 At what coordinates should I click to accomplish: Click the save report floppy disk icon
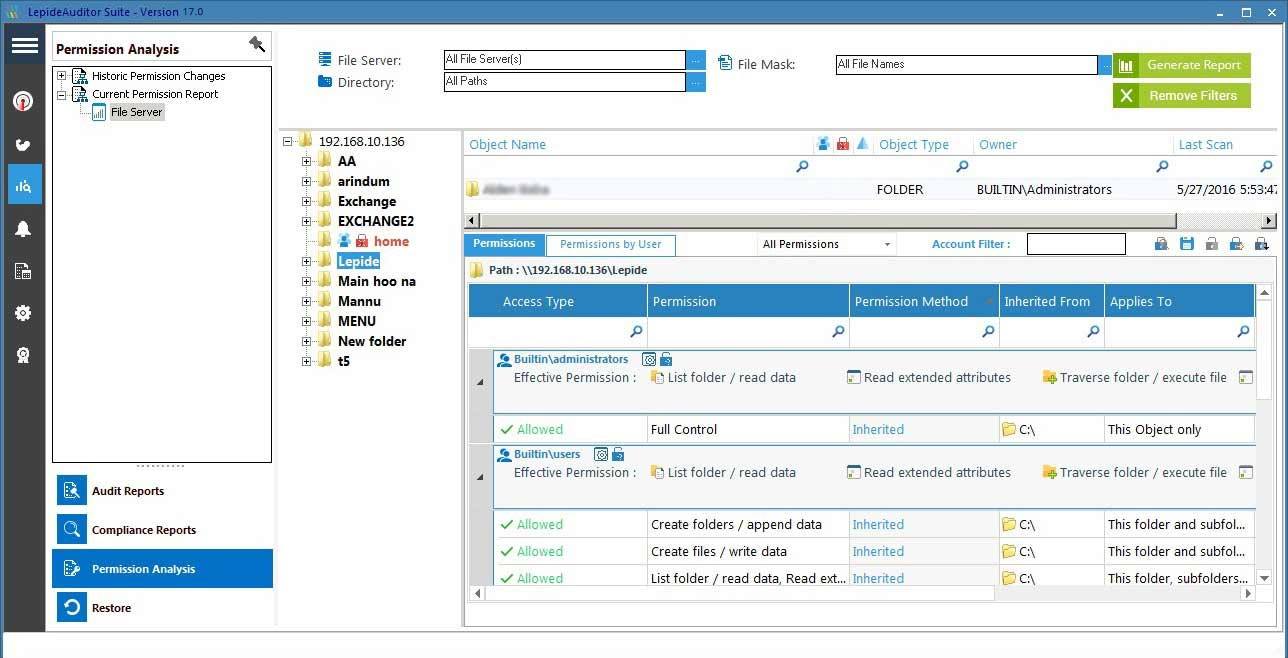(x=1186, y=243)
